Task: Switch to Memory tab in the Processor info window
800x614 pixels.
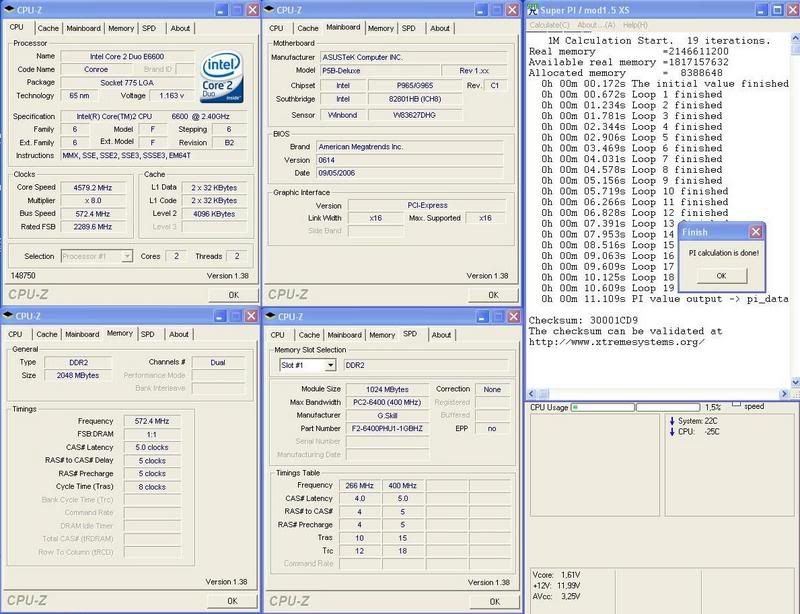Action: (x=121, y=29)
